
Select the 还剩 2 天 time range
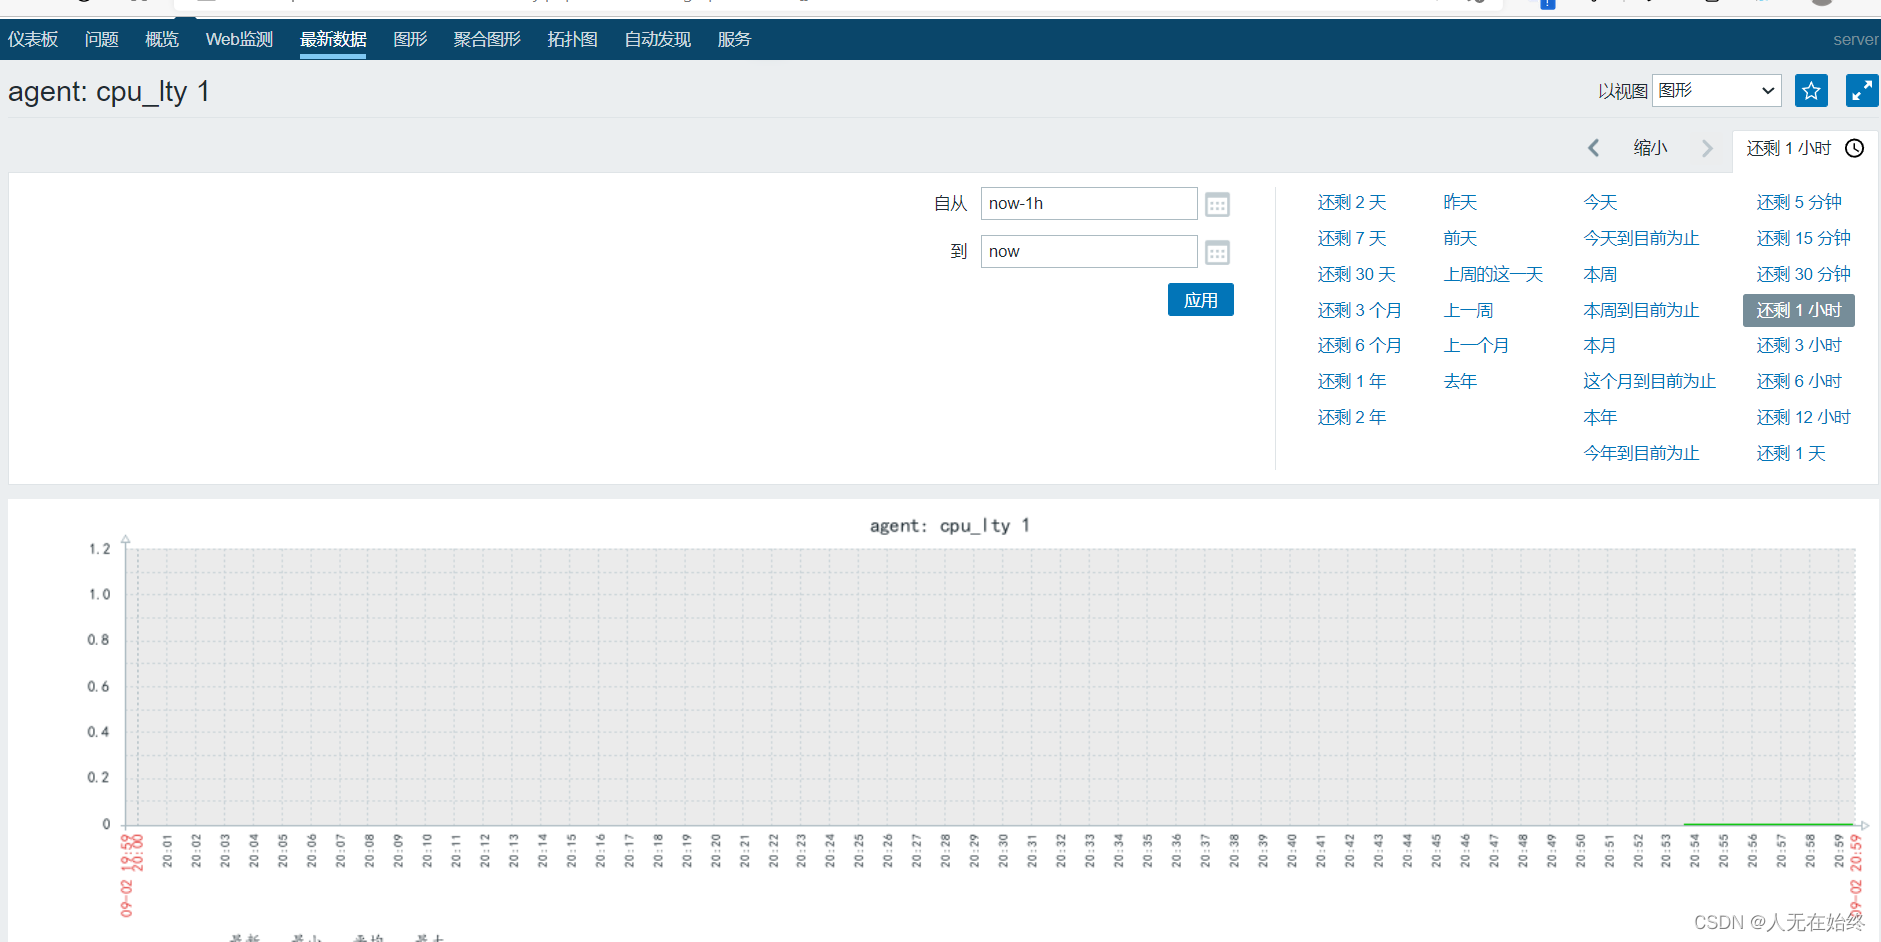[1352, 203]
